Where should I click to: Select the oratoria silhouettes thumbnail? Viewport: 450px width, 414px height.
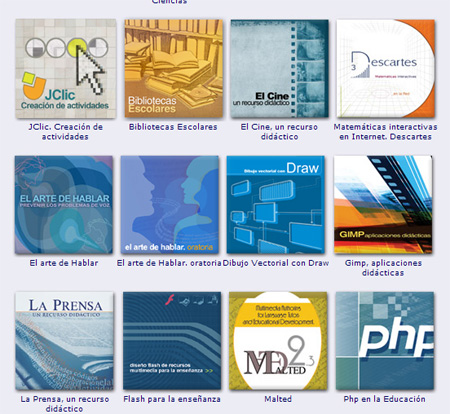(170, 205)
